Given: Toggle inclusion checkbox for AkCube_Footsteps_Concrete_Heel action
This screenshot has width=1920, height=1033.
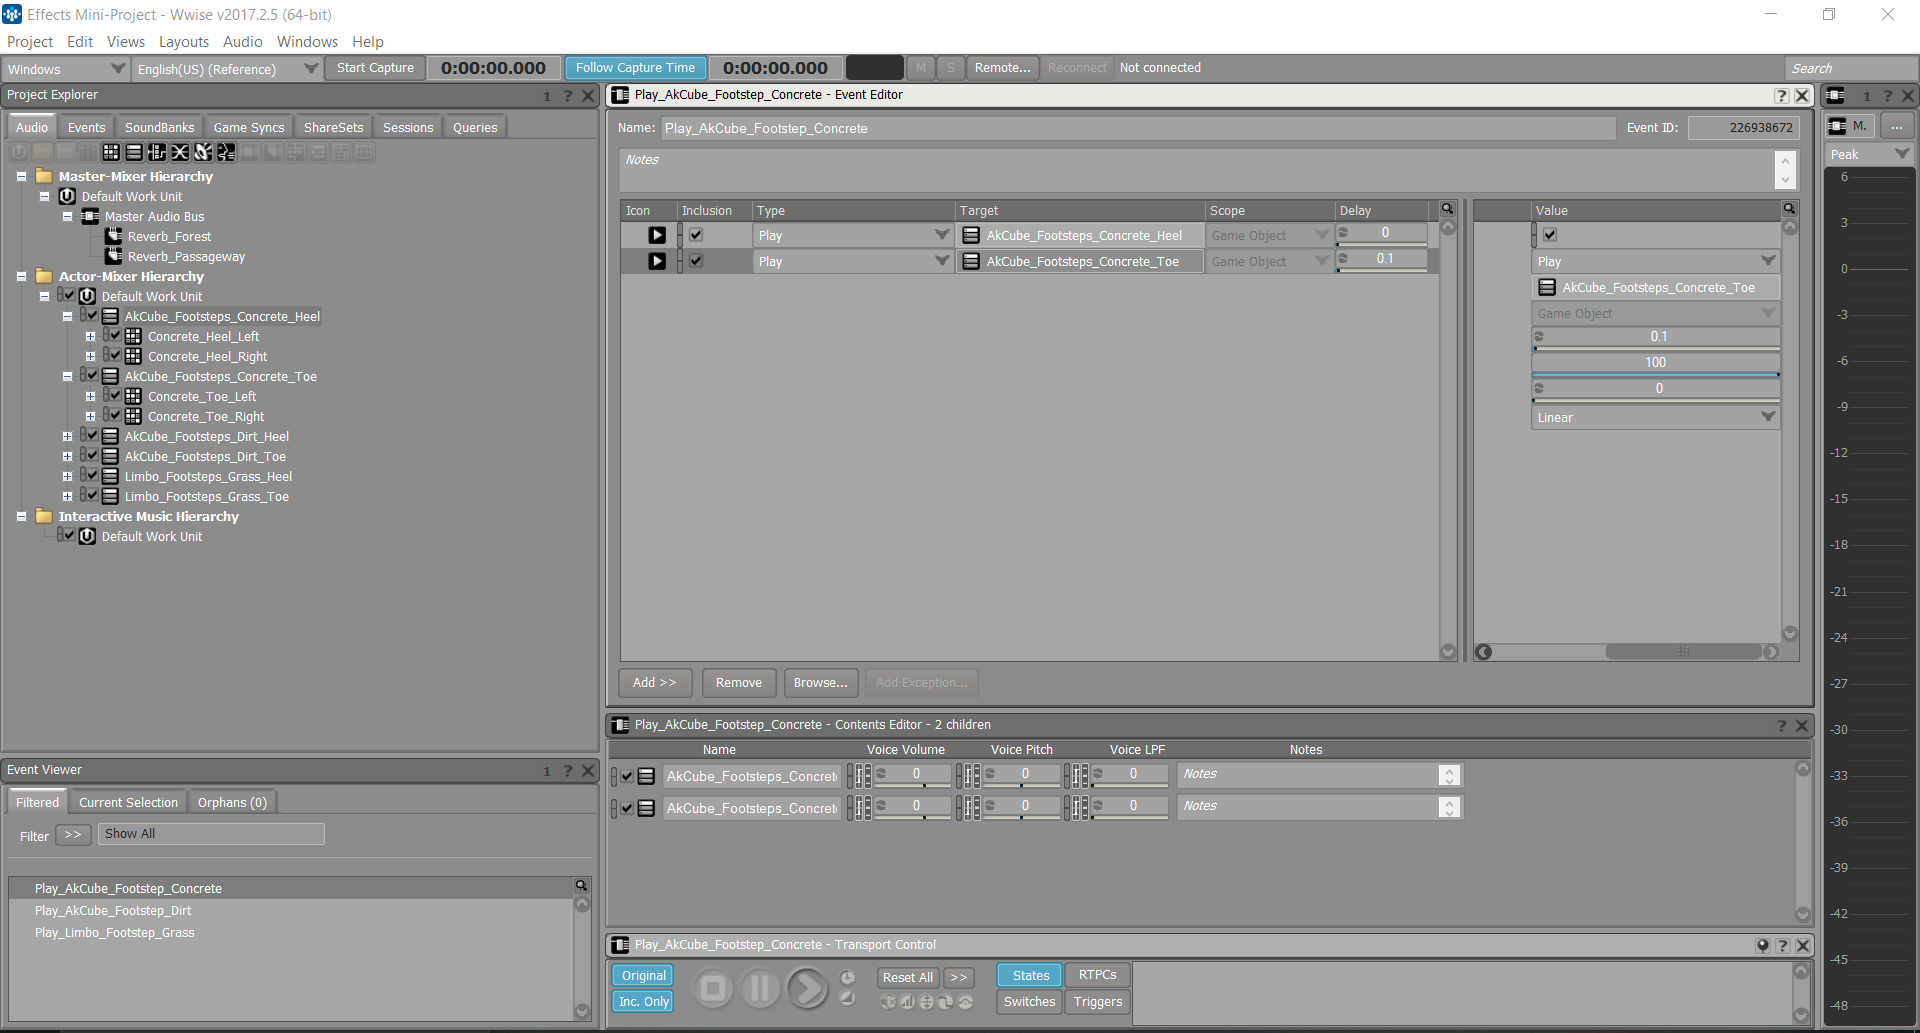Looking at the screenshot, I should tap(696, 235).
